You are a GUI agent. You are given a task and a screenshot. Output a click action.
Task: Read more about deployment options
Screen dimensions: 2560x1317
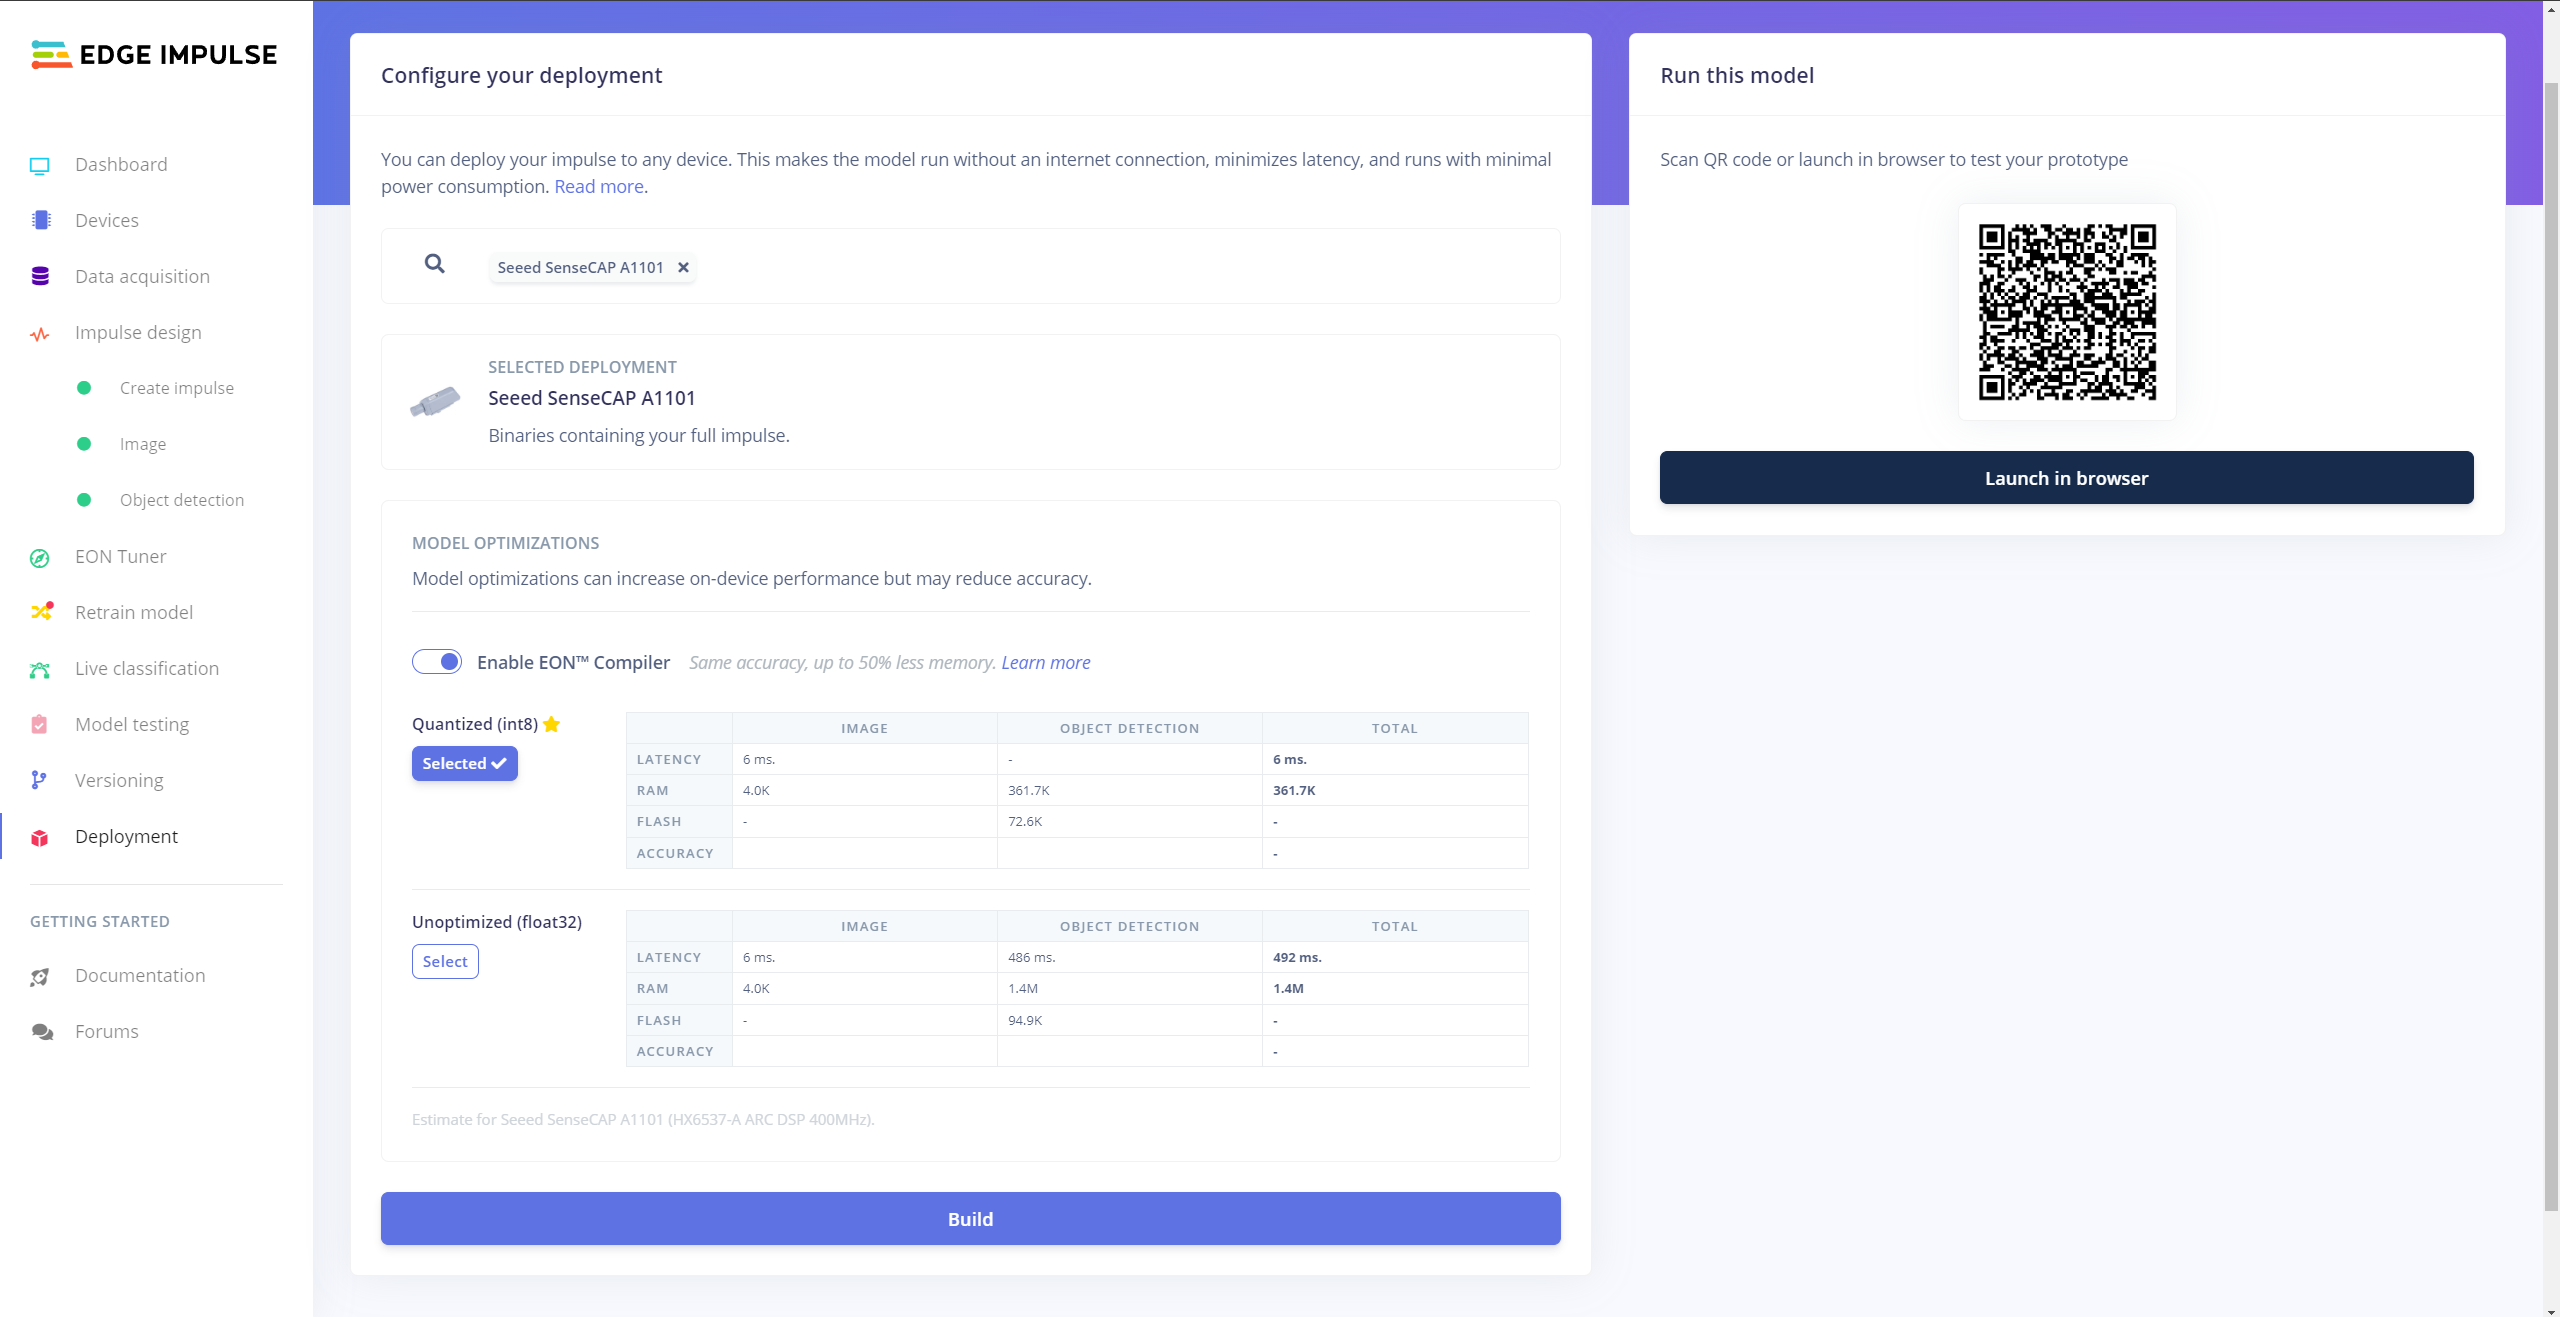pos(598,186)
